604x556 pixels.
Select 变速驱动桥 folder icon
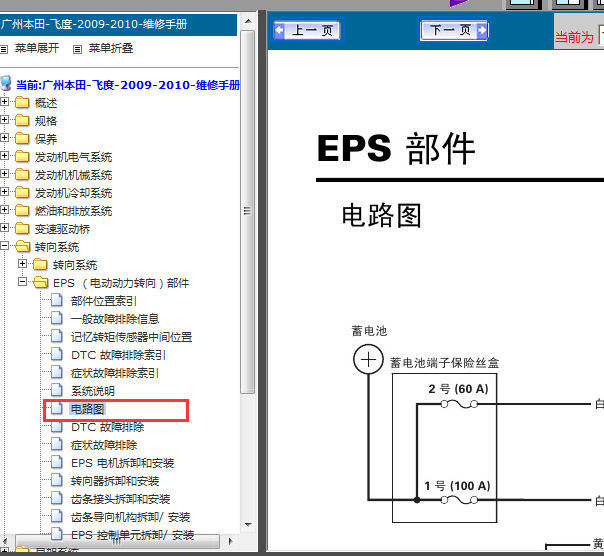22,229
